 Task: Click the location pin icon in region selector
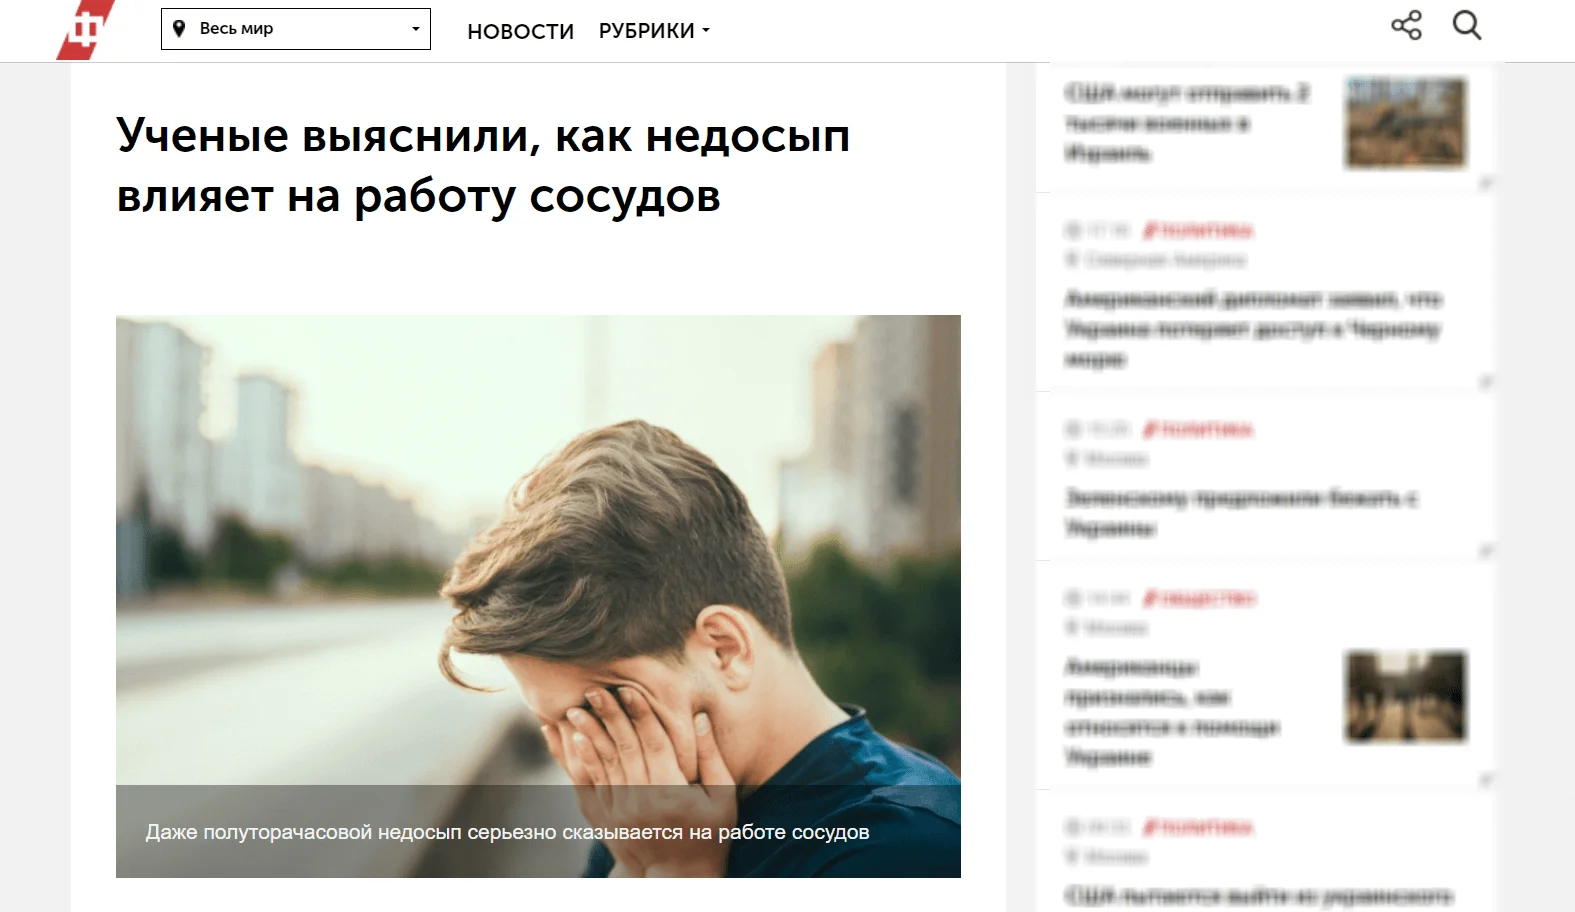[x=179, y=28]
